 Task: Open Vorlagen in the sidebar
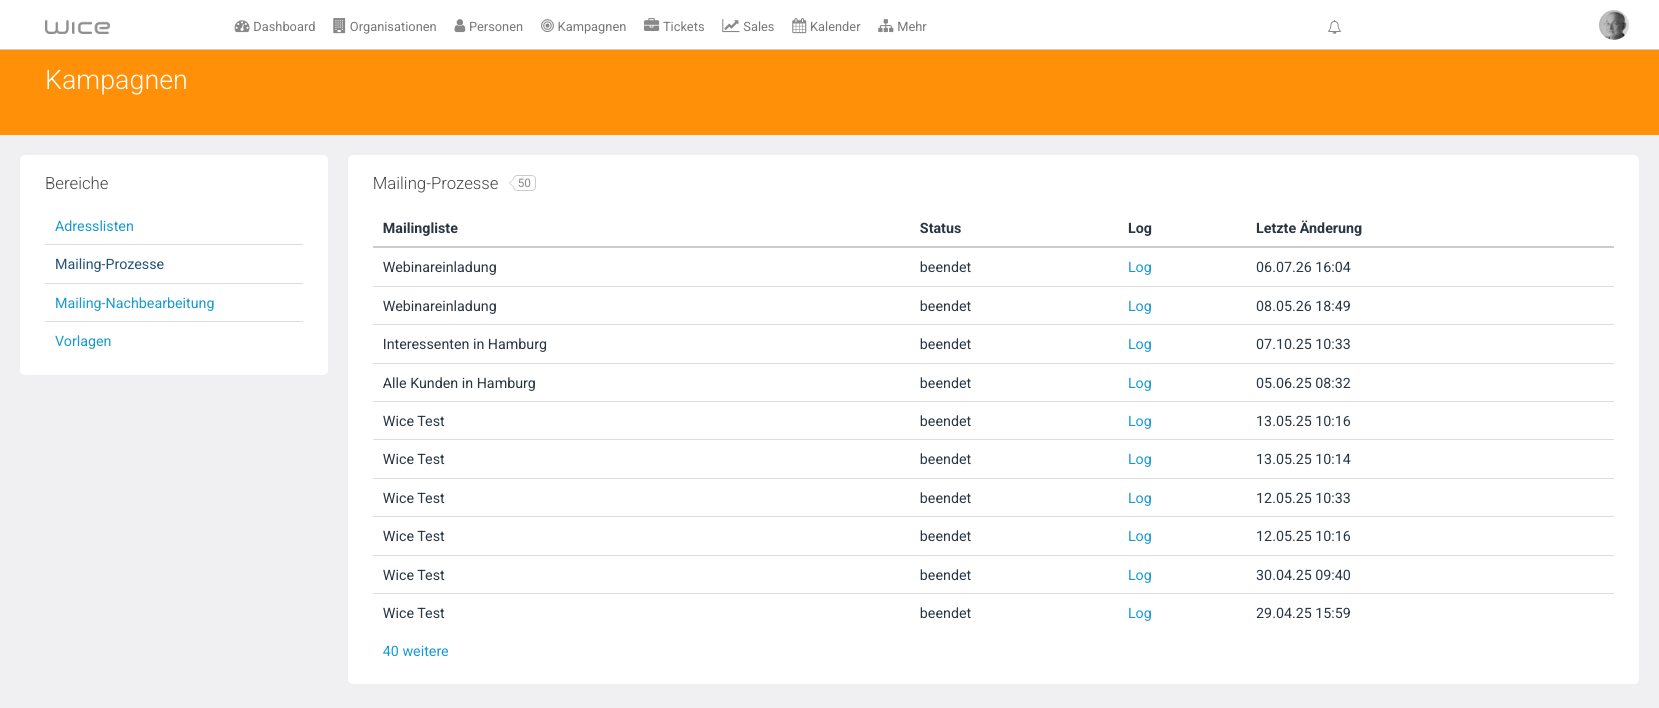pos(83,341)
